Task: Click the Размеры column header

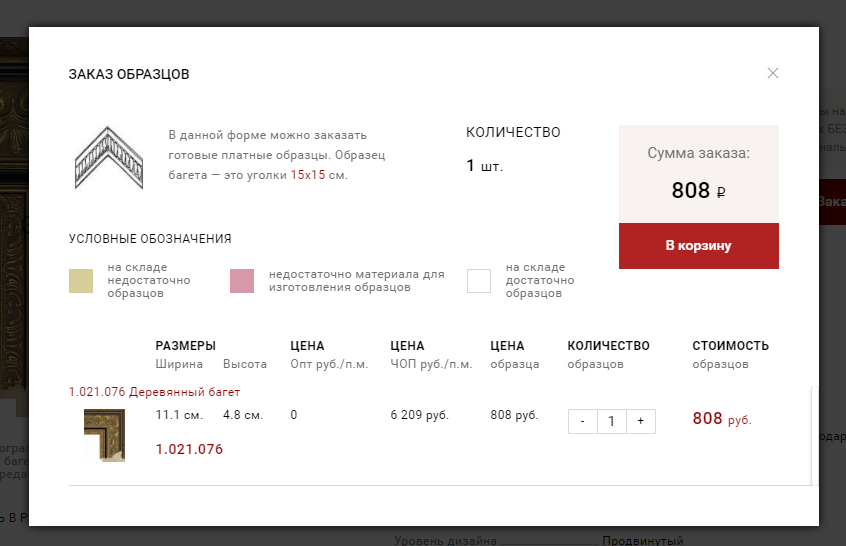Action: [185, 346]
